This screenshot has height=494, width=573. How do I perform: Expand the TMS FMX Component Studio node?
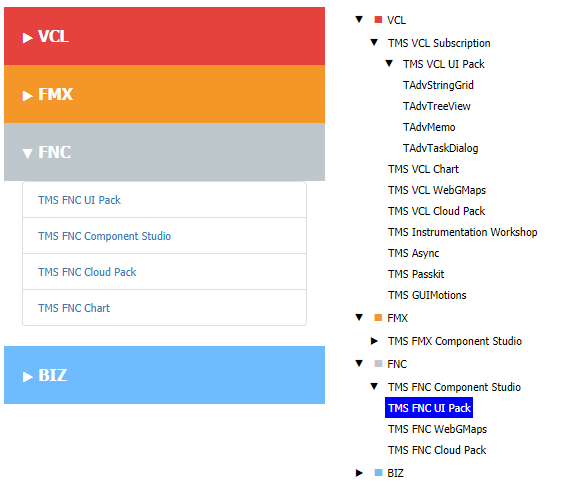point(374,341)
